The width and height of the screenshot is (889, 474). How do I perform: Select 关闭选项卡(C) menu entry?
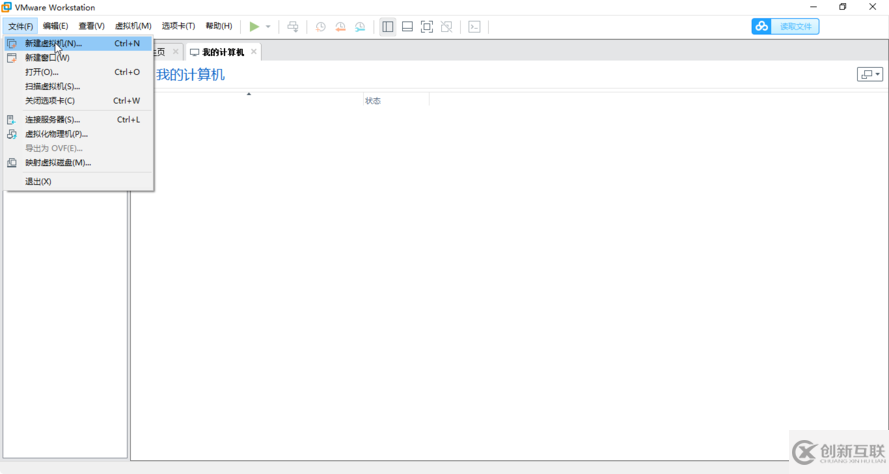78,100
